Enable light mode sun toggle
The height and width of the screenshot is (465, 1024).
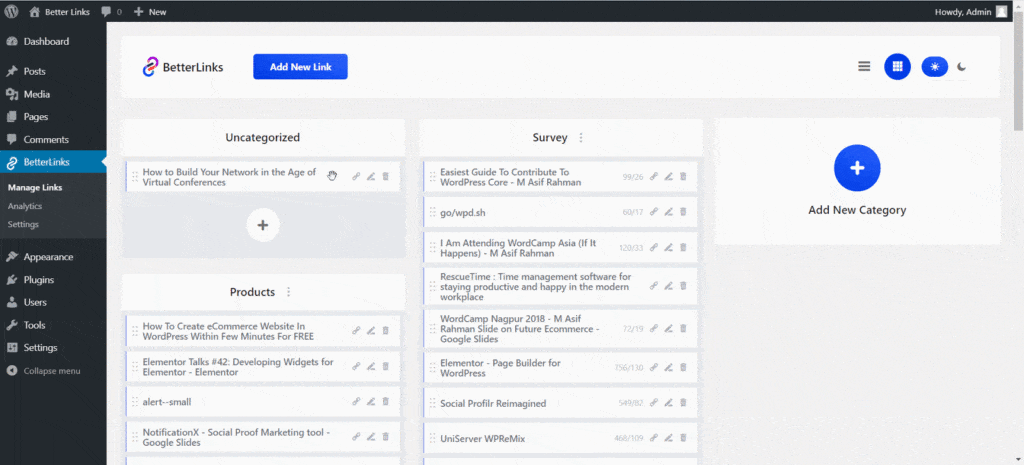(x=935, y=67)
